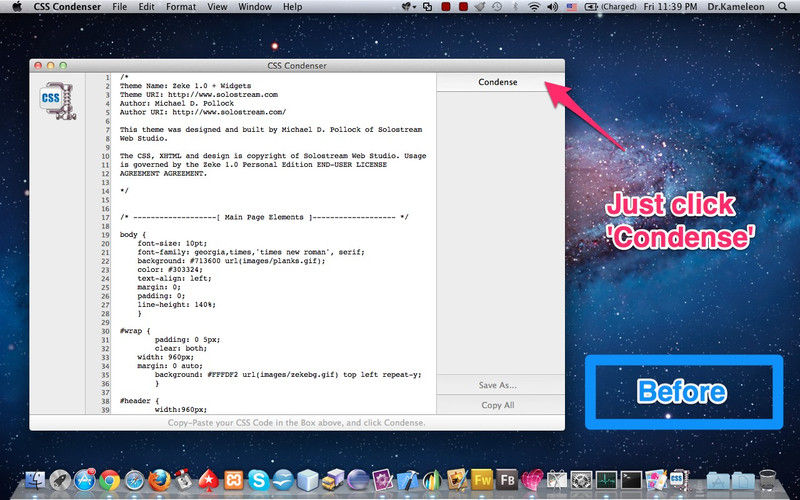Open Terminal from the dock
Image resolution: width=800 pixels, height=500 pixels.
point(631,481)
